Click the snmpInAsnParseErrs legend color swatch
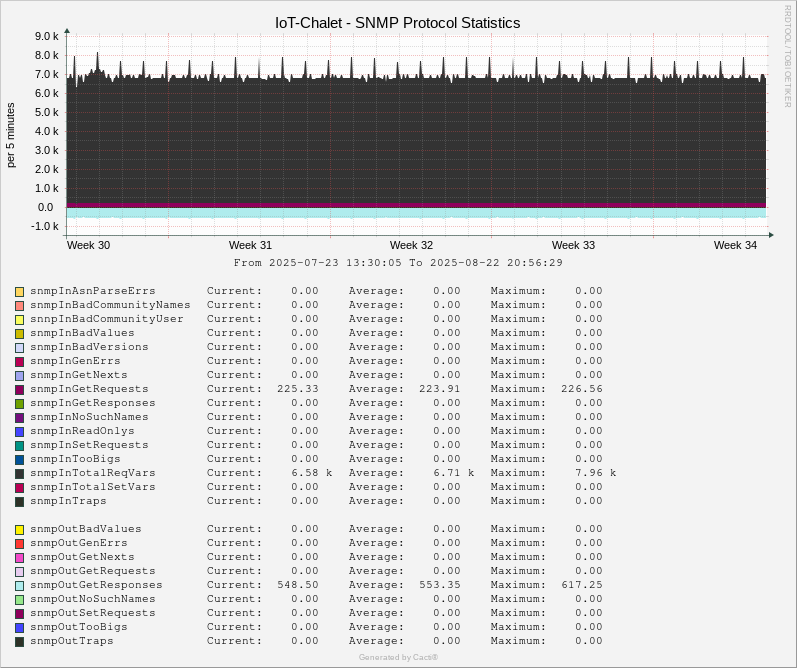 click(19, 292)
